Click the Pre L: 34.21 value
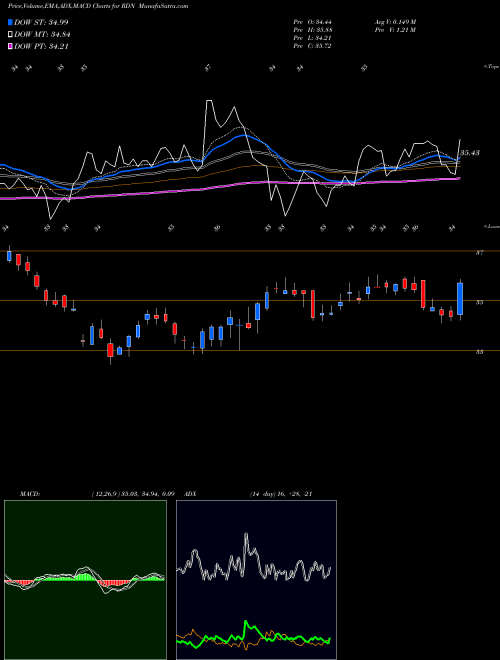500x660 pixels. coord(312,38)
